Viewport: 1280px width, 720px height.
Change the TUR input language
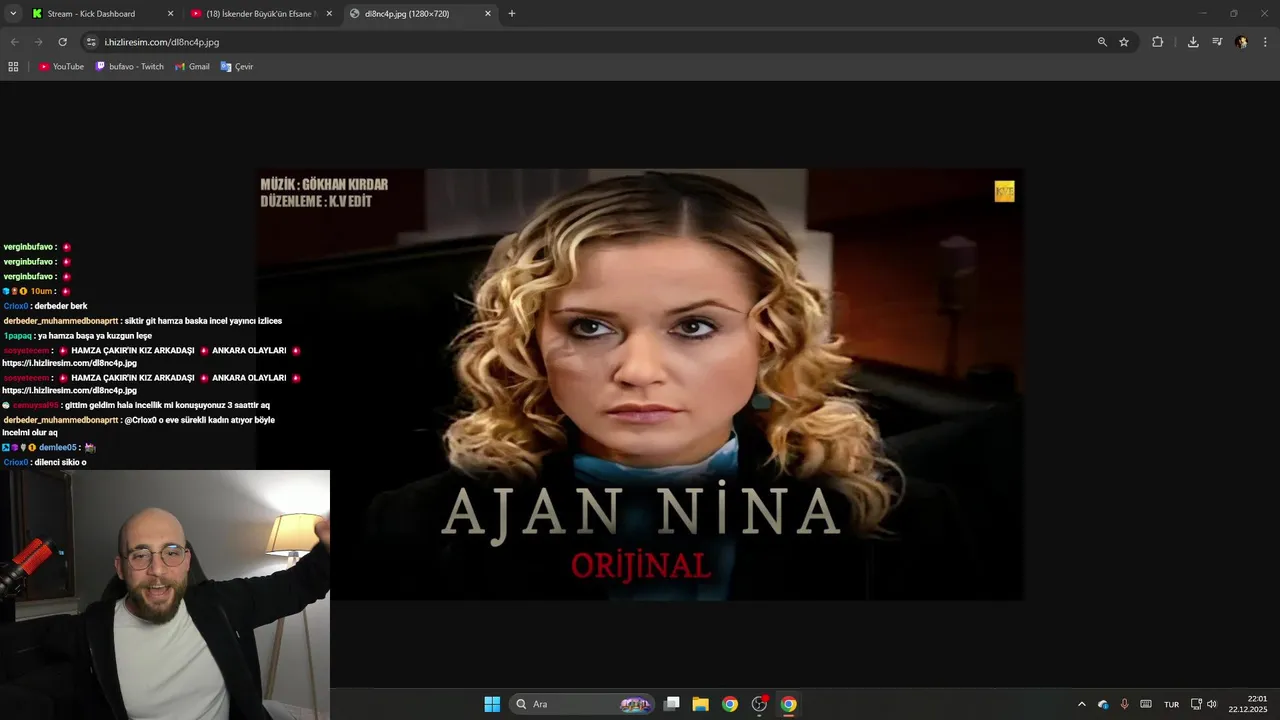click(1171, 704)
